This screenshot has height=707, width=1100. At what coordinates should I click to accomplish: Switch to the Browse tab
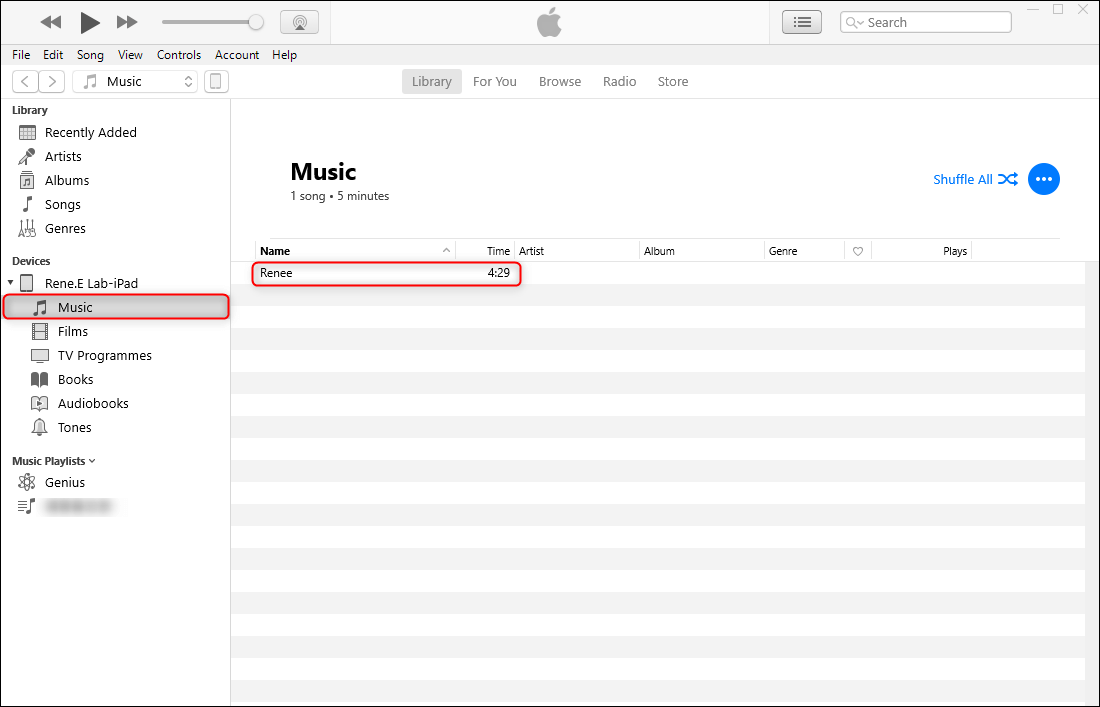tap(560, 81)
